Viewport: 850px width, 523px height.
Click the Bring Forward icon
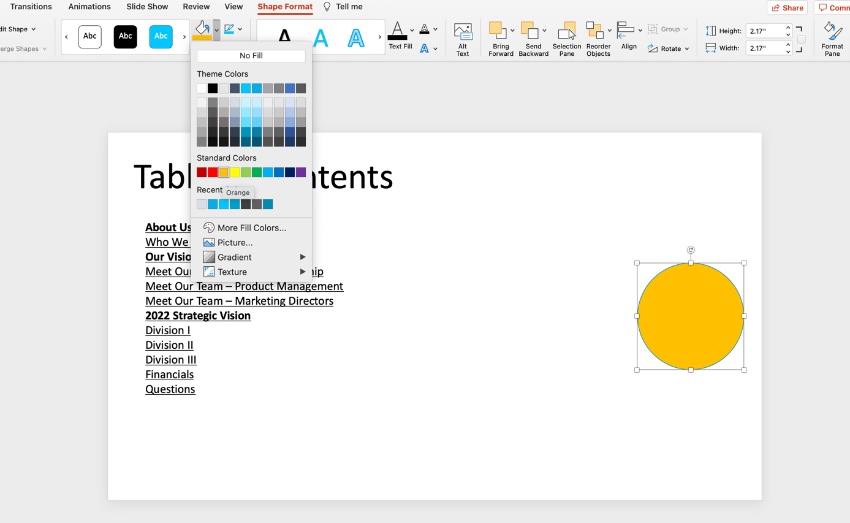pyautogui.click(x=498, y=31)
